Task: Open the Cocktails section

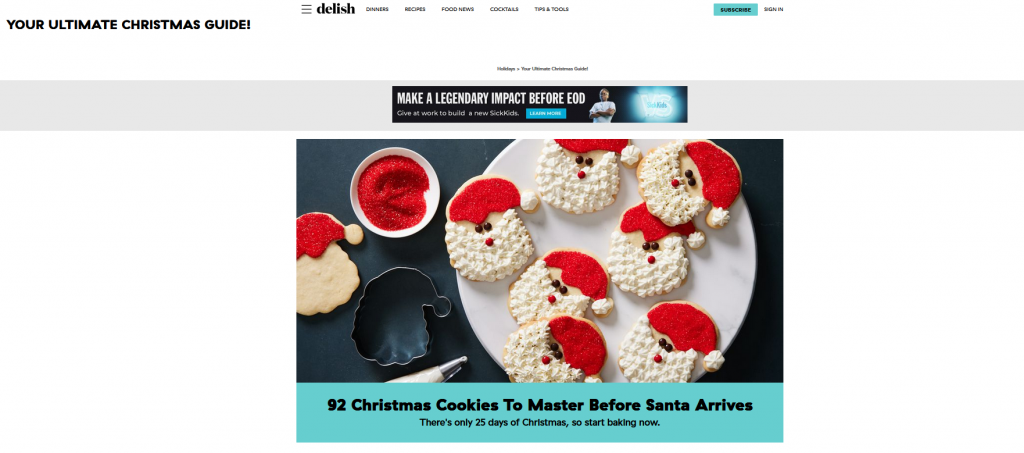Action: click(x=504, y=9)
